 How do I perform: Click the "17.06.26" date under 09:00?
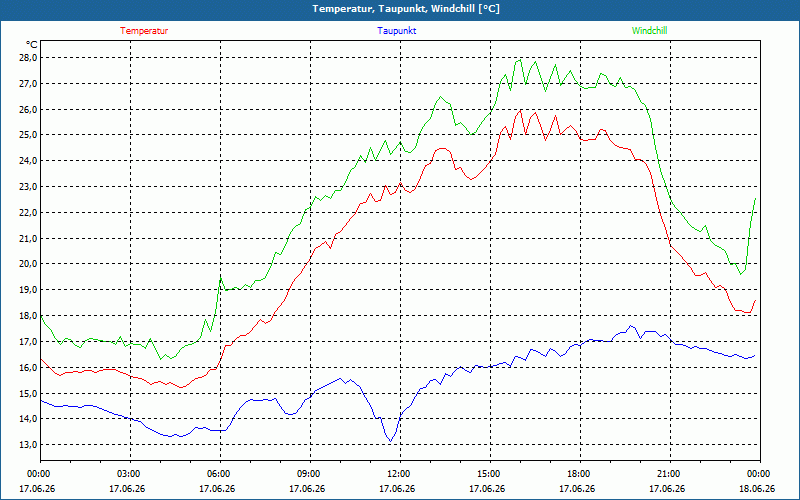click(x=308, y=489)
